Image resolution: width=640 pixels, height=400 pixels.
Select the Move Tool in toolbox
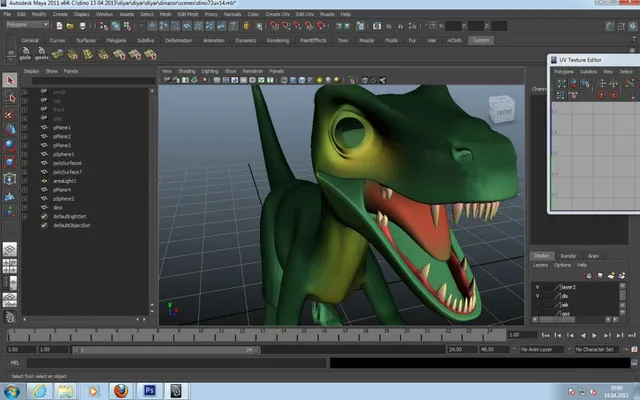tap(10, 129)
